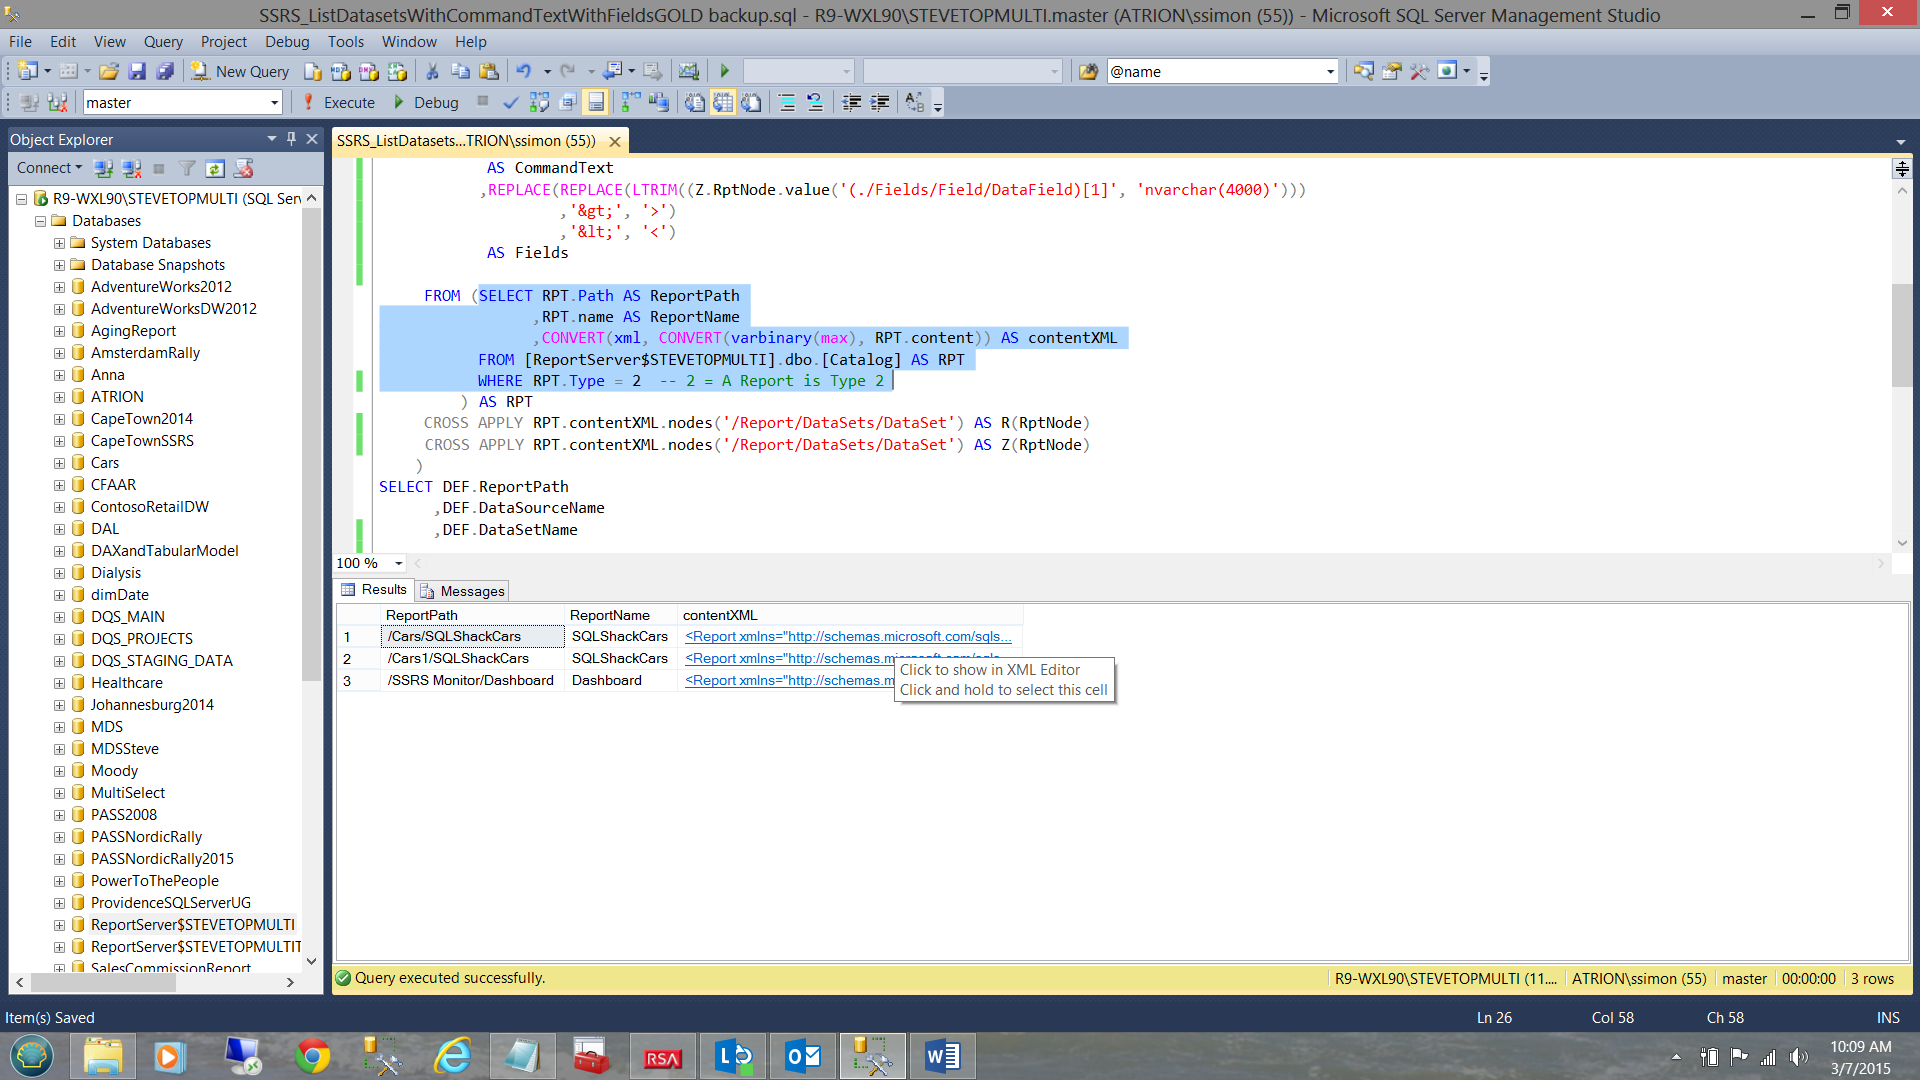
Task: Open contentXML link for /Cars/SQLShackCars row
Action: 847,636
